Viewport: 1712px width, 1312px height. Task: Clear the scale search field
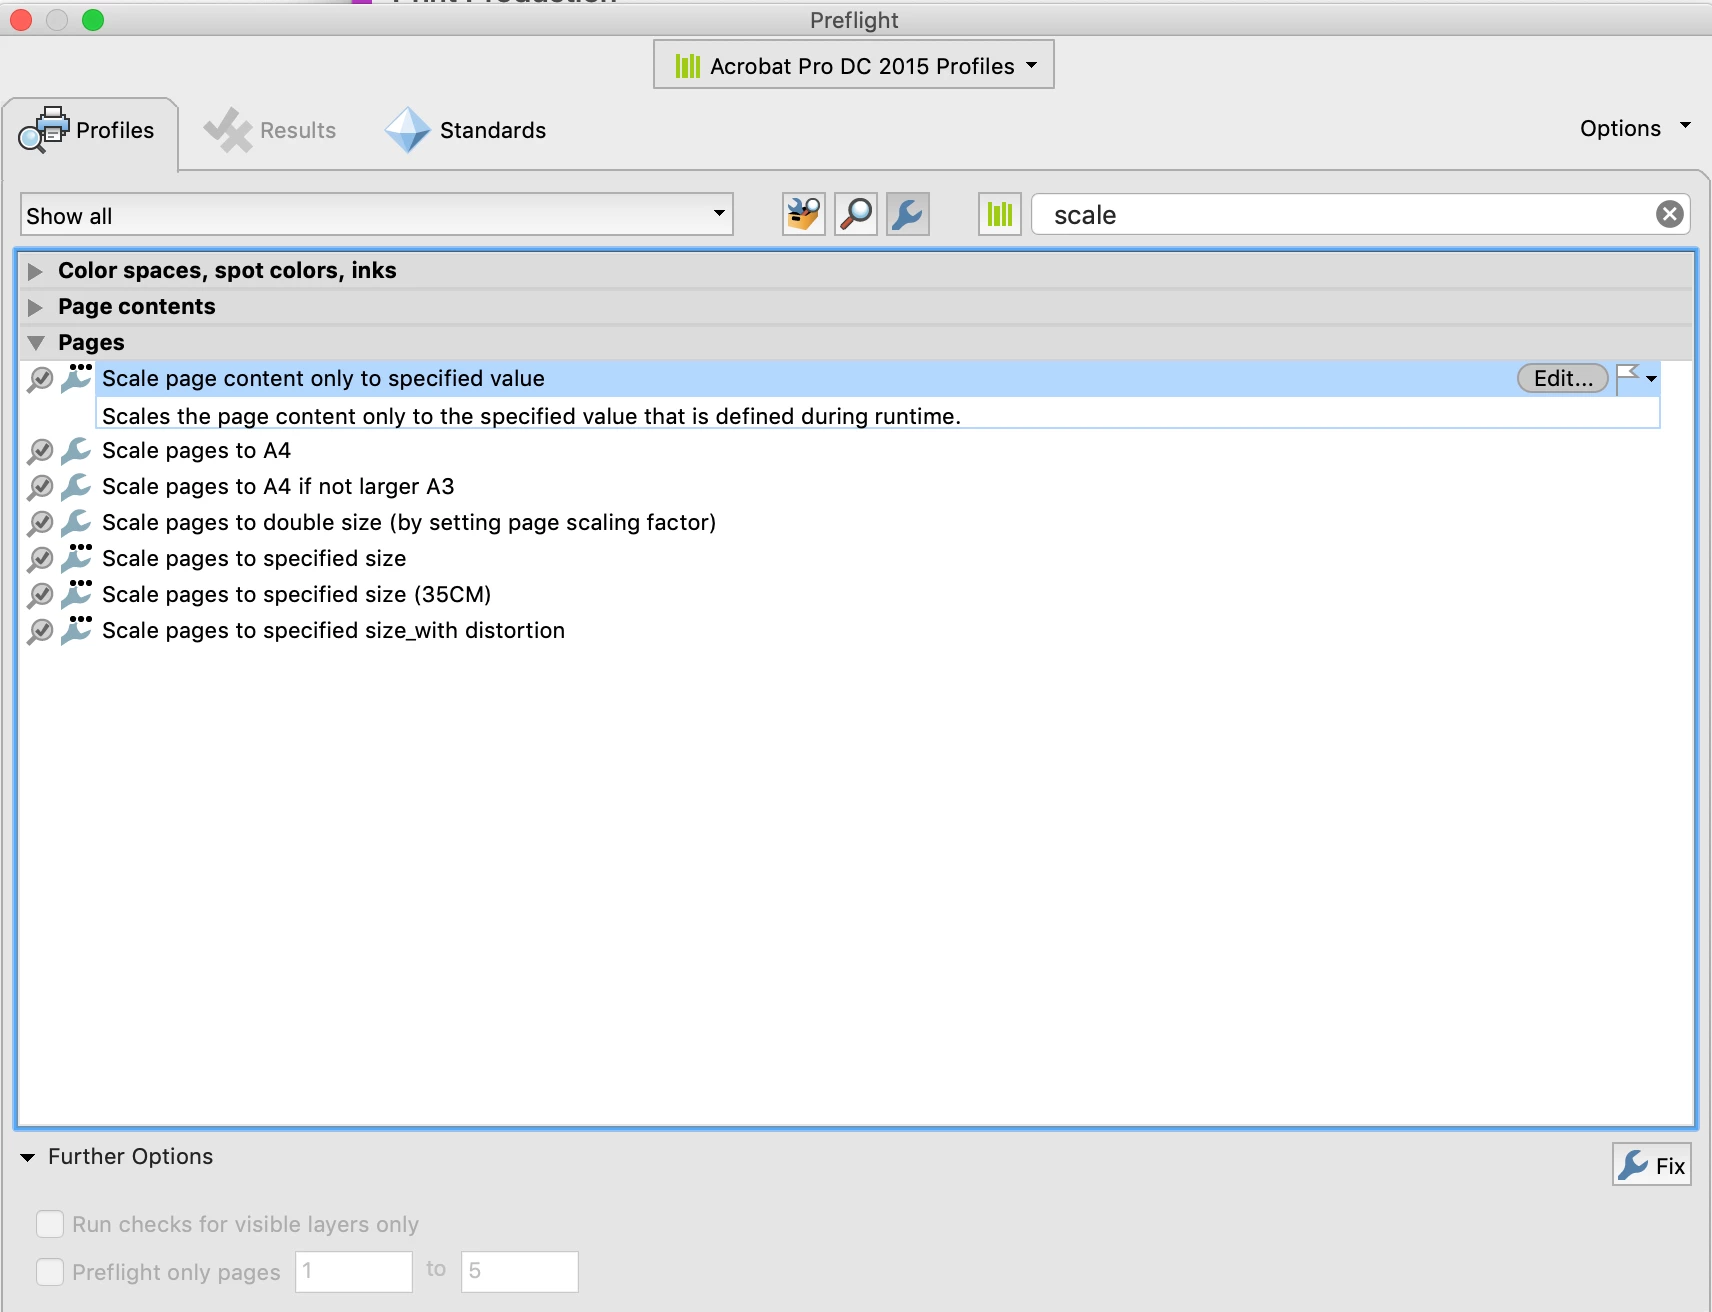coord(1669,214)
